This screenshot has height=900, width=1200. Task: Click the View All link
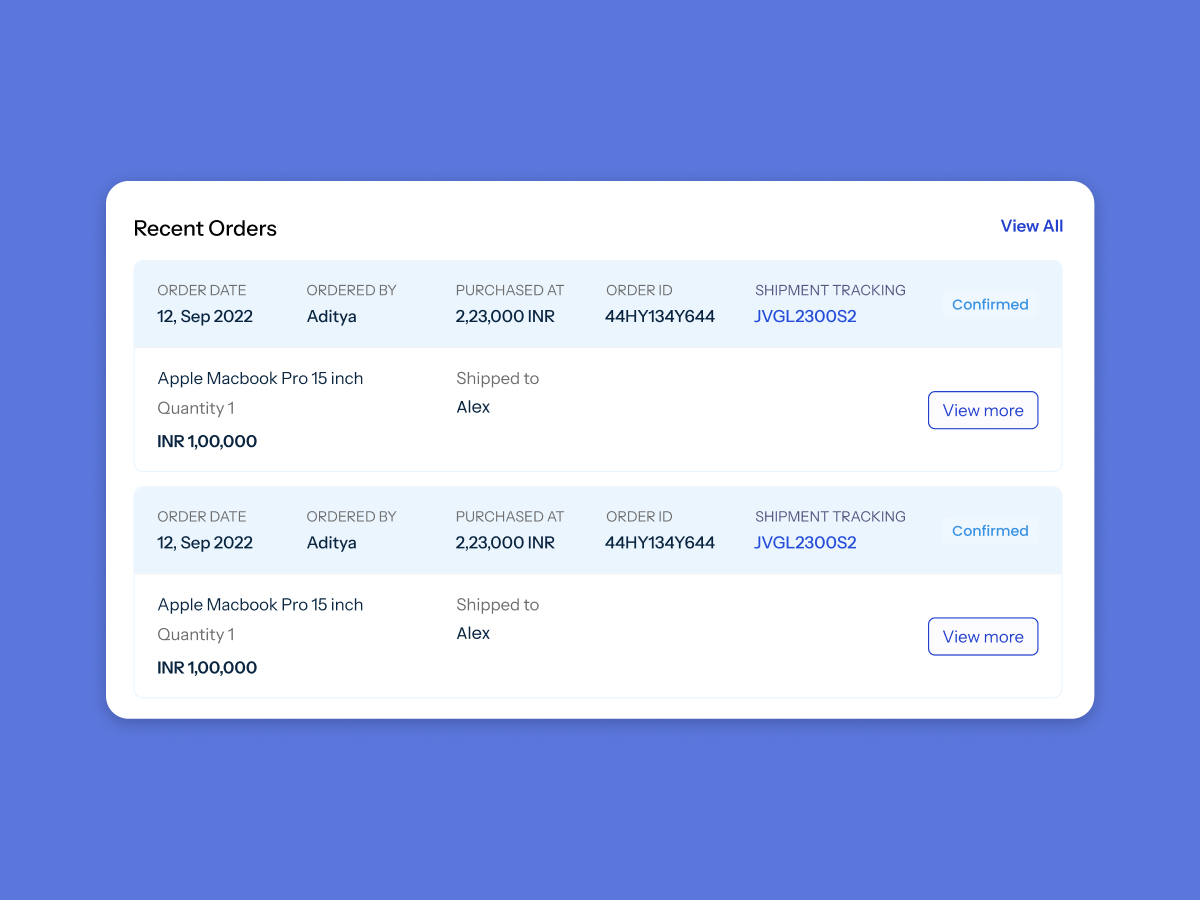tap(1031, 226)
